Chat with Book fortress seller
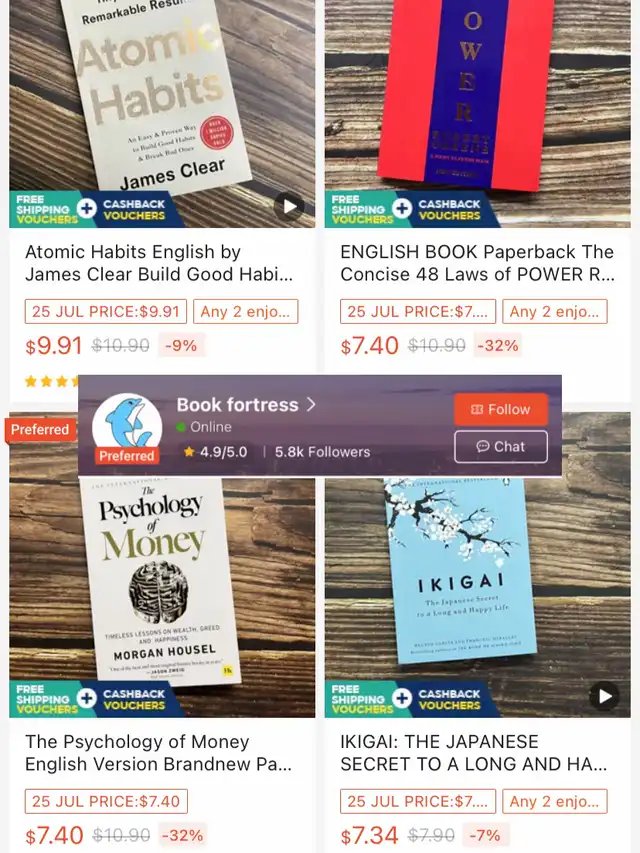Screen dimensions: 640x853 [x=501, y=447]
